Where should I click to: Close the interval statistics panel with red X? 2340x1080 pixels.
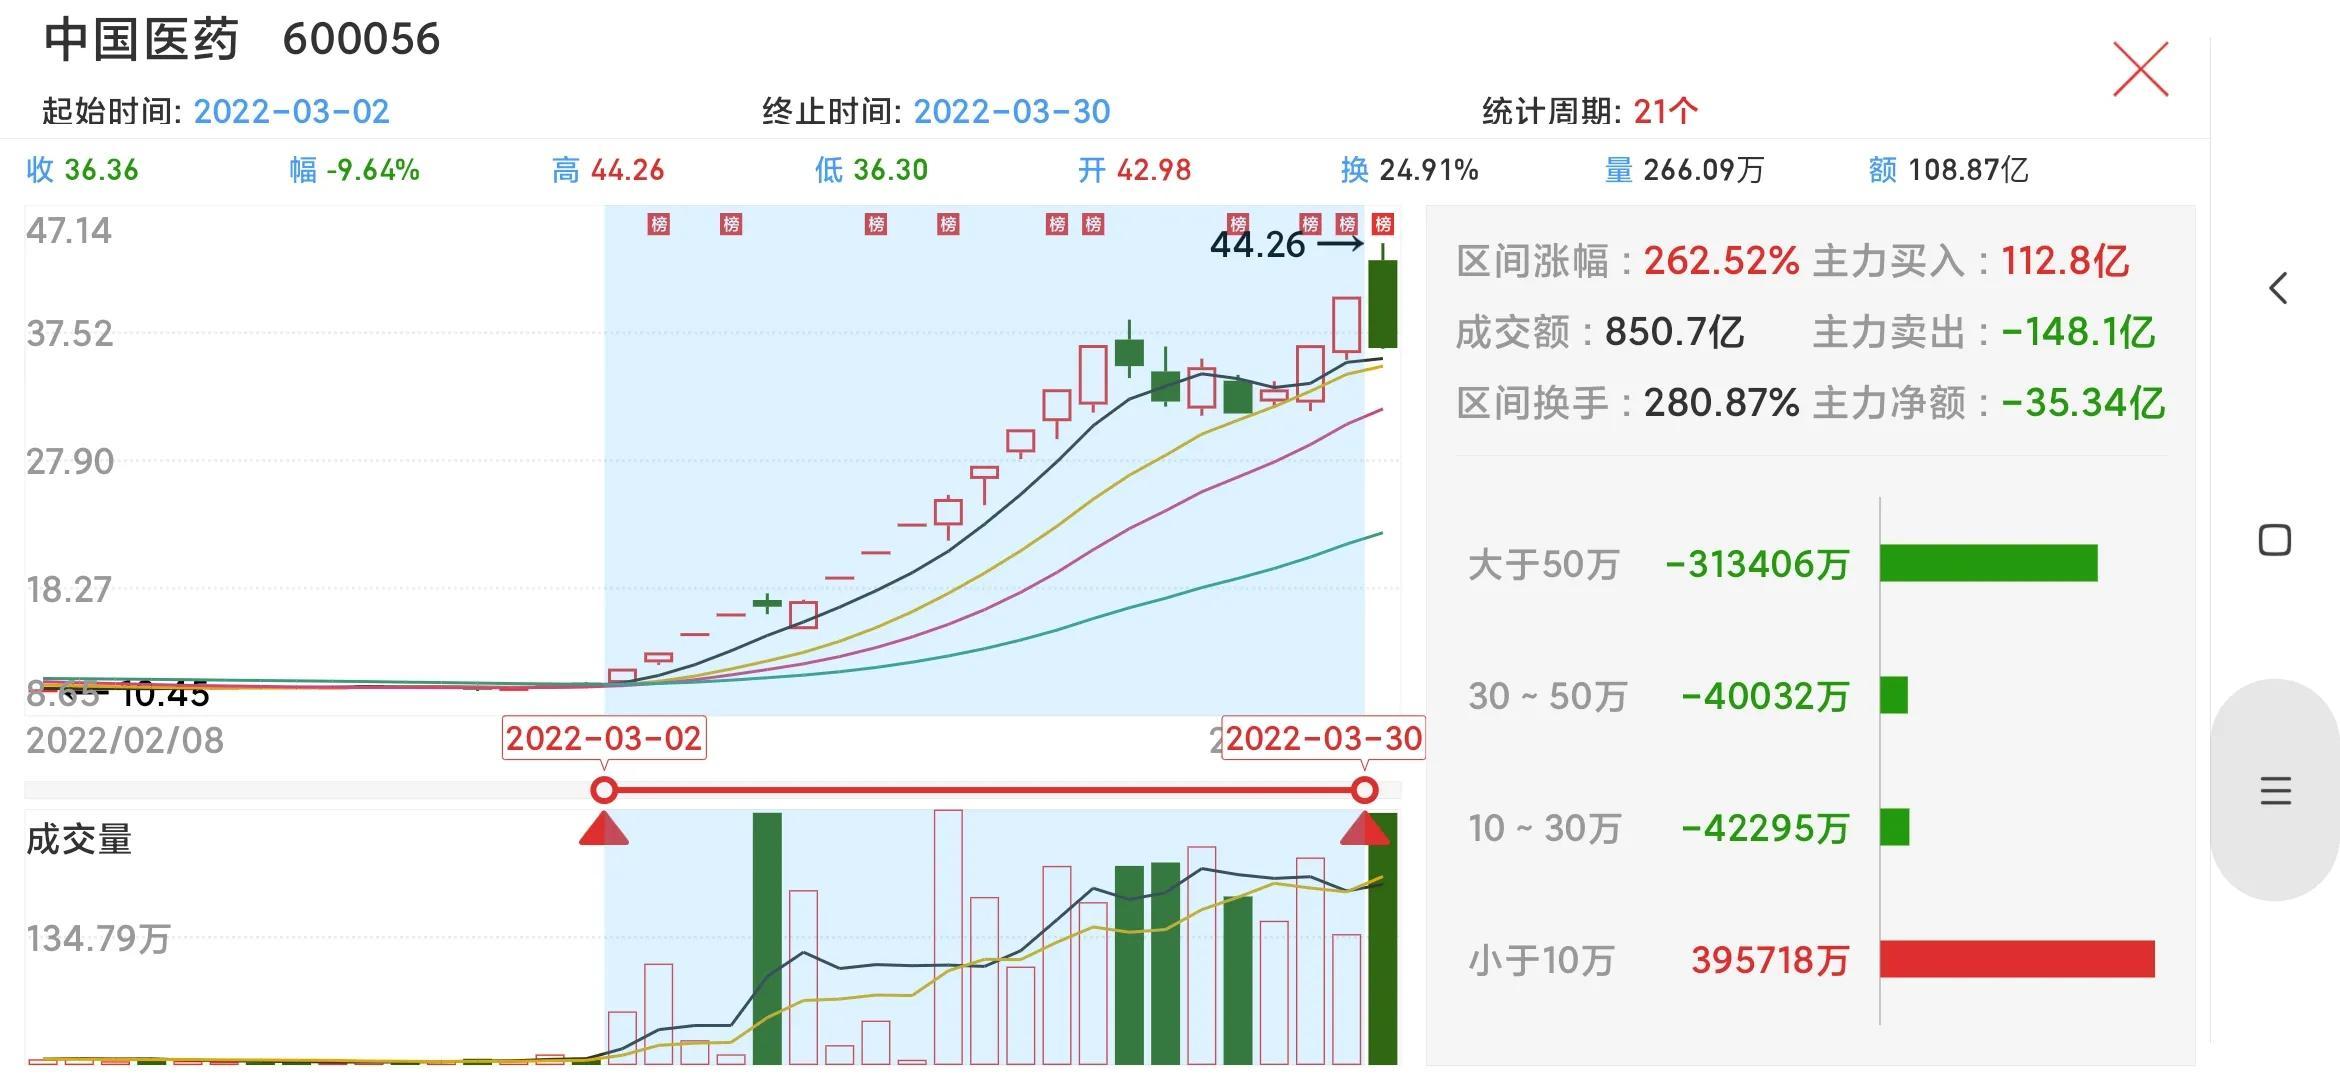2140,69
